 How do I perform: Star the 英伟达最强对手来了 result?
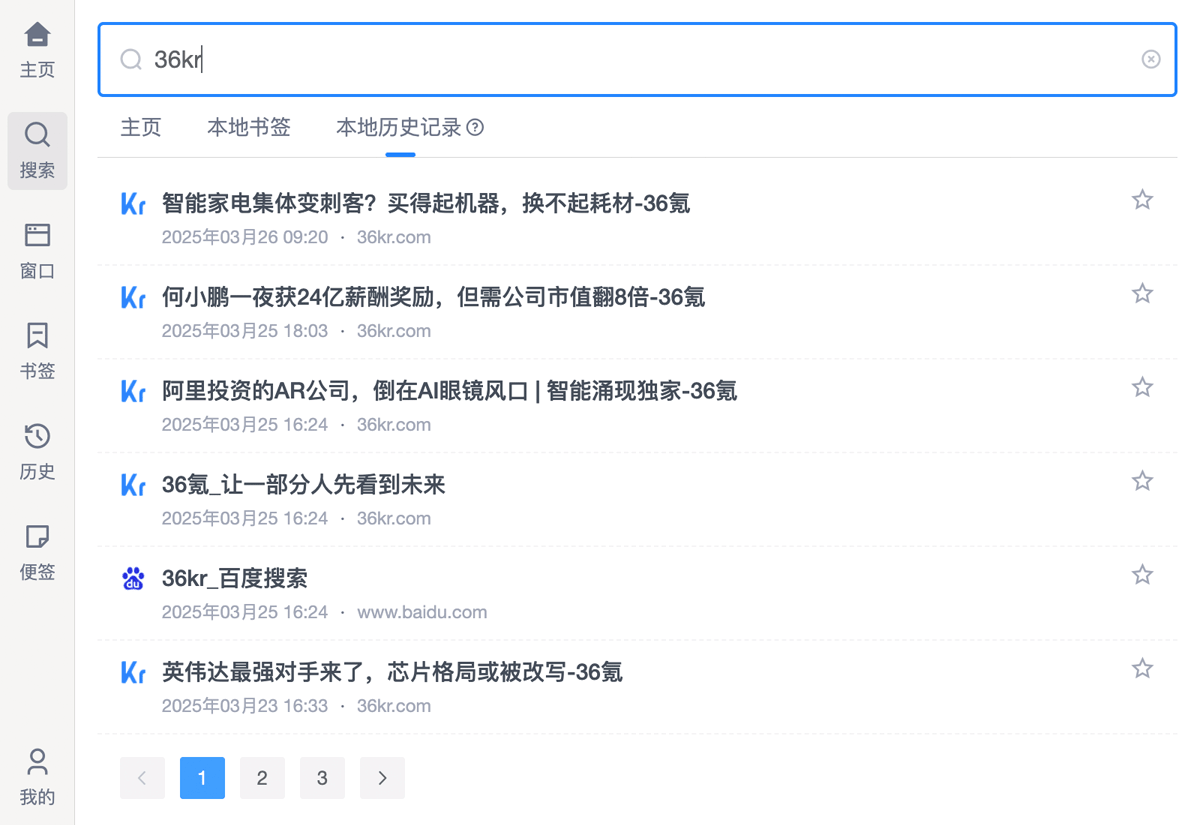pyautogui.click(x=1142, y=668)
